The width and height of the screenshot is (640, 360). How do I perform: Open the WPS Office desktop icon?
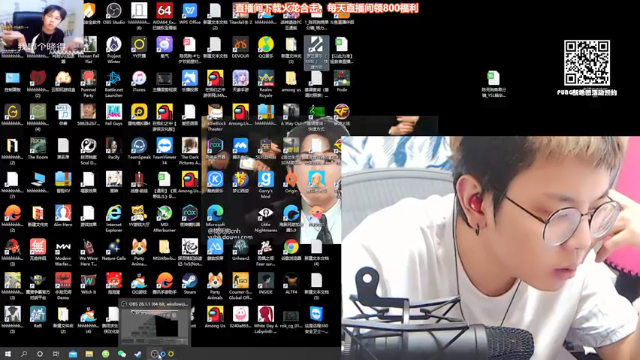[190, 13]
